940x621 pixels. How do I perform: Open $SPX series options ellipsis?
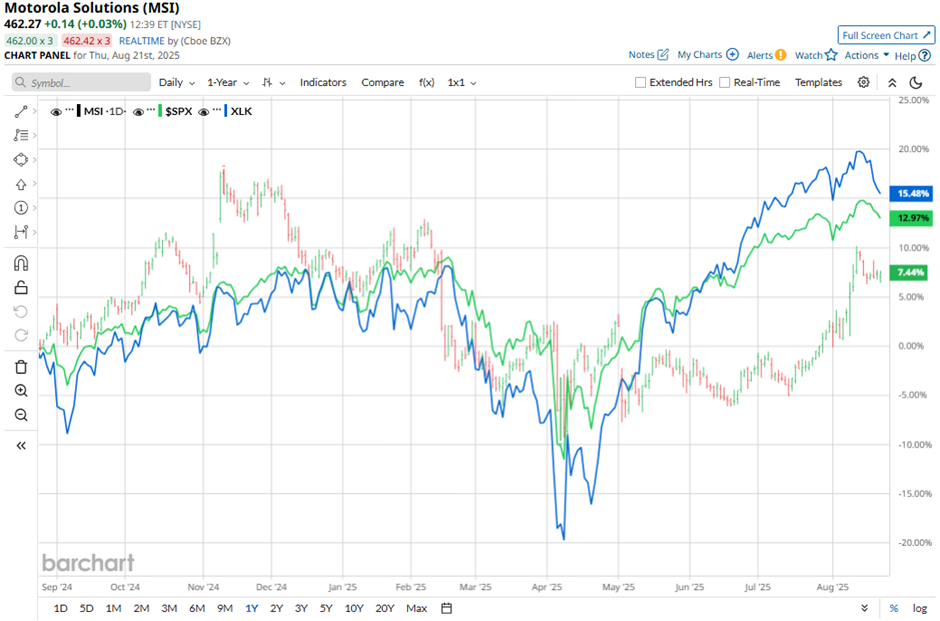[152, 110]
